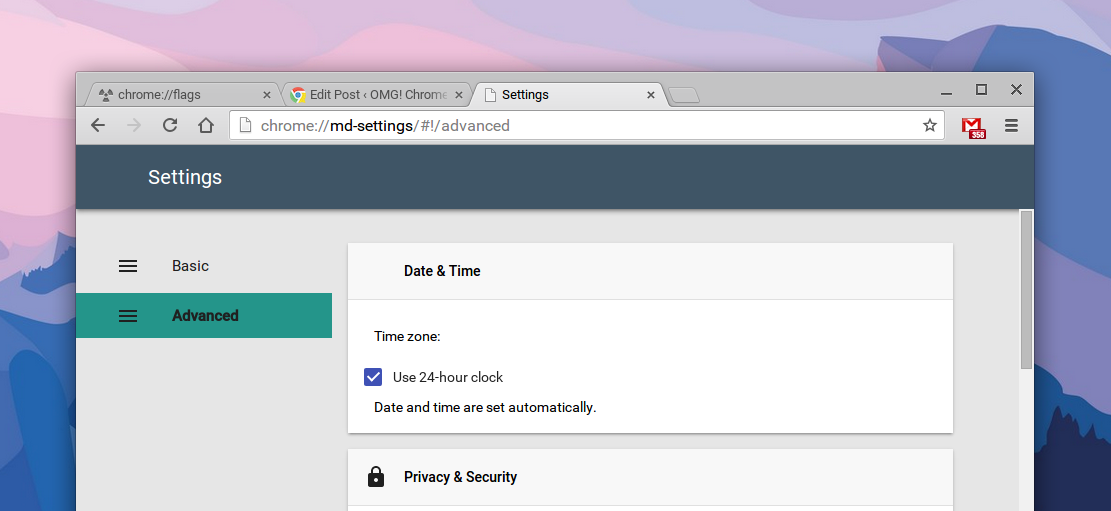Bookmark this page with the star
1111x511 pixels.
(x=929, y=125)
